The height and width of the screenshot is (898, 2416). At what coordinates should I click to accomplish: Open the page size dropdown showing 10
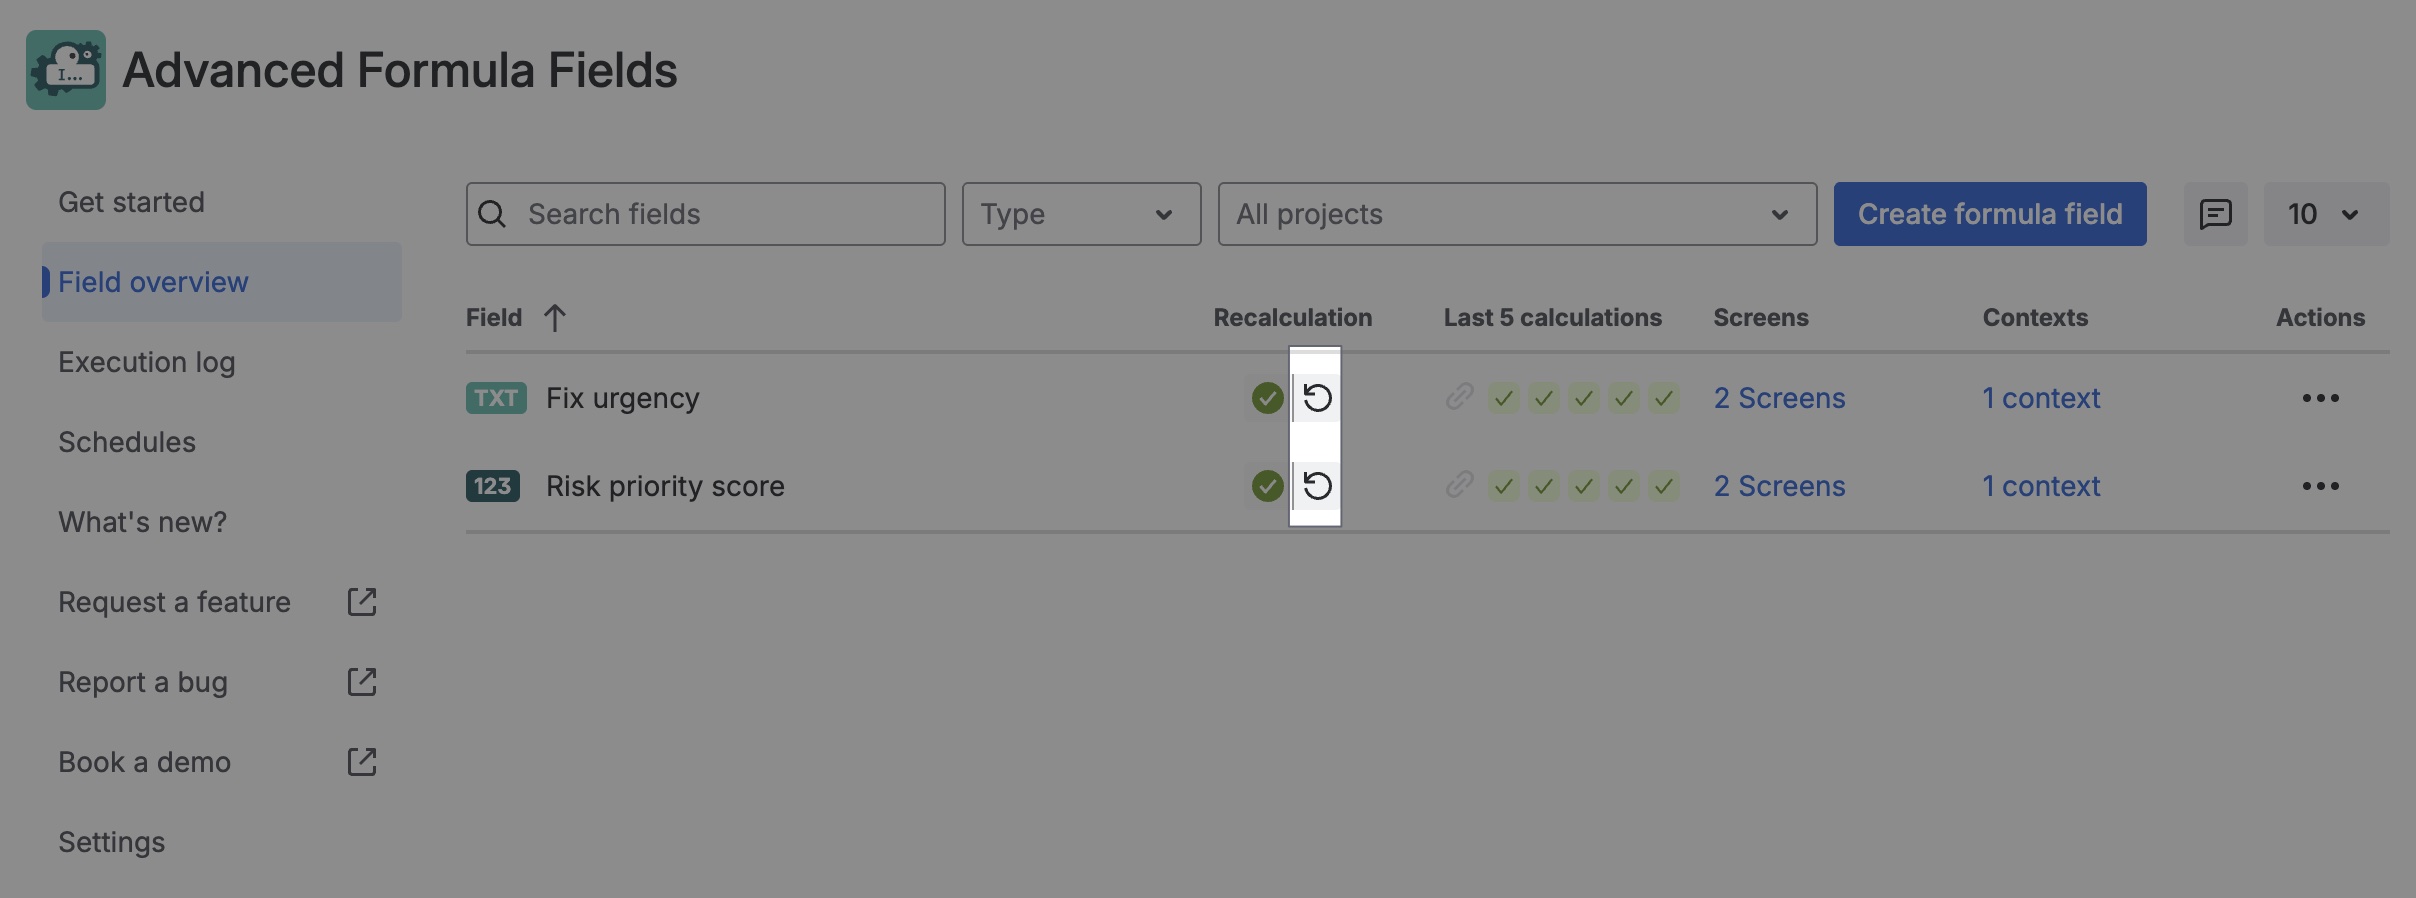click(x=2326, y=214)
